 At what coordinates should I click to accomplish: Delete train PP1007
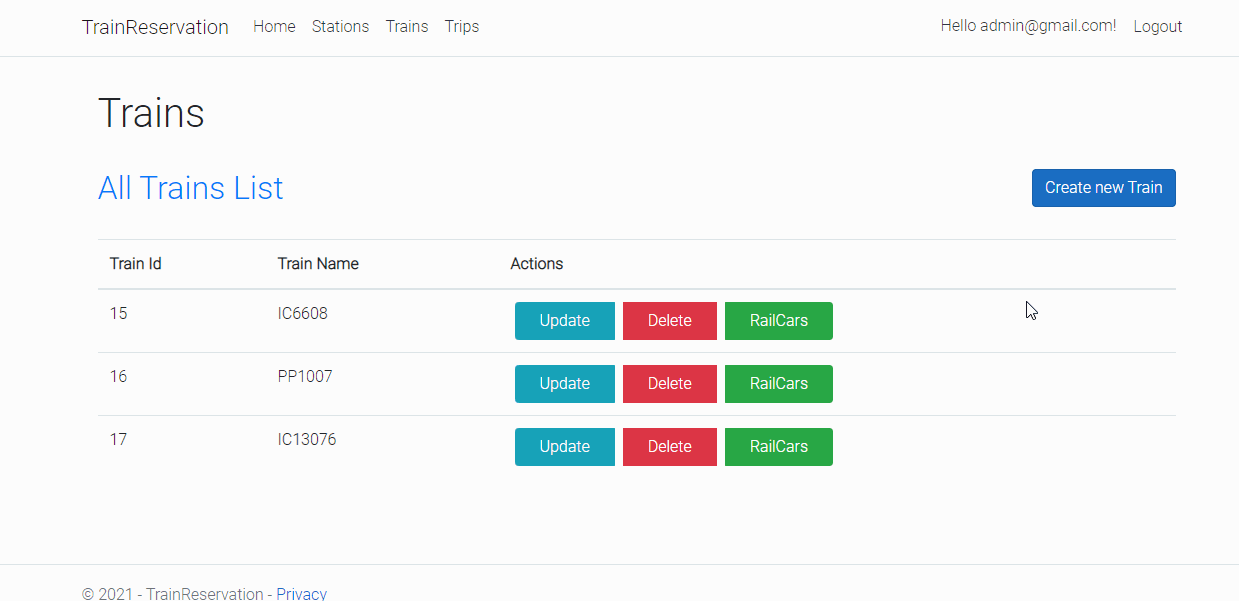pyautogui.click(x=669, y=383)
